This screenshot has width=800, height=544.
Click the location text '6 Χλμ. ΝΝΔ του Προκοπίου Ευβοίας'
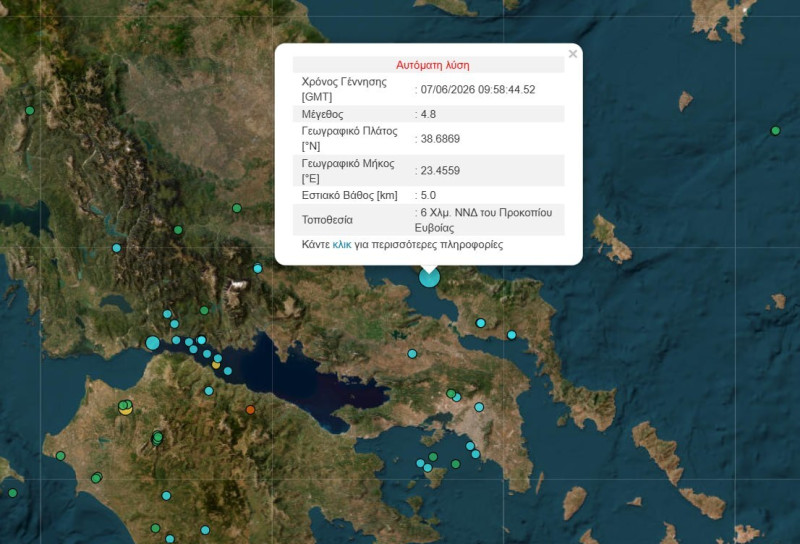[483, 220]
